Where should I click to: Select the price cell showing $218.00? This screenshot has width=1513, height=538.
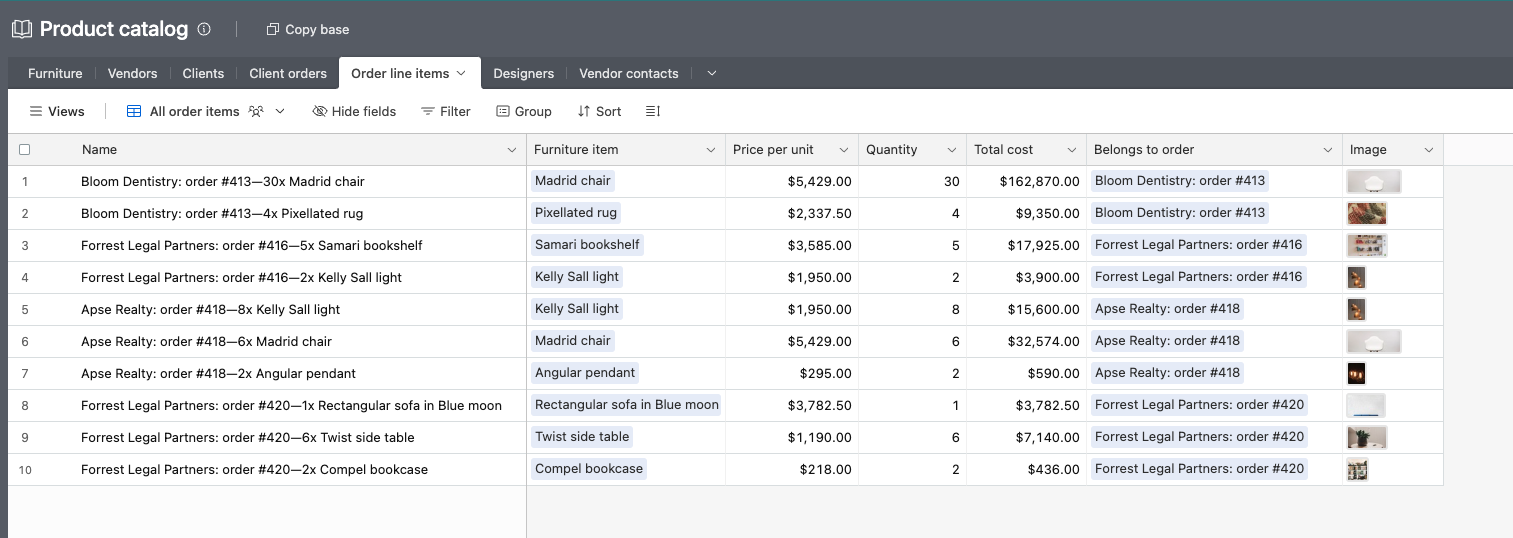pyautogui.click(x=792, y=470)
